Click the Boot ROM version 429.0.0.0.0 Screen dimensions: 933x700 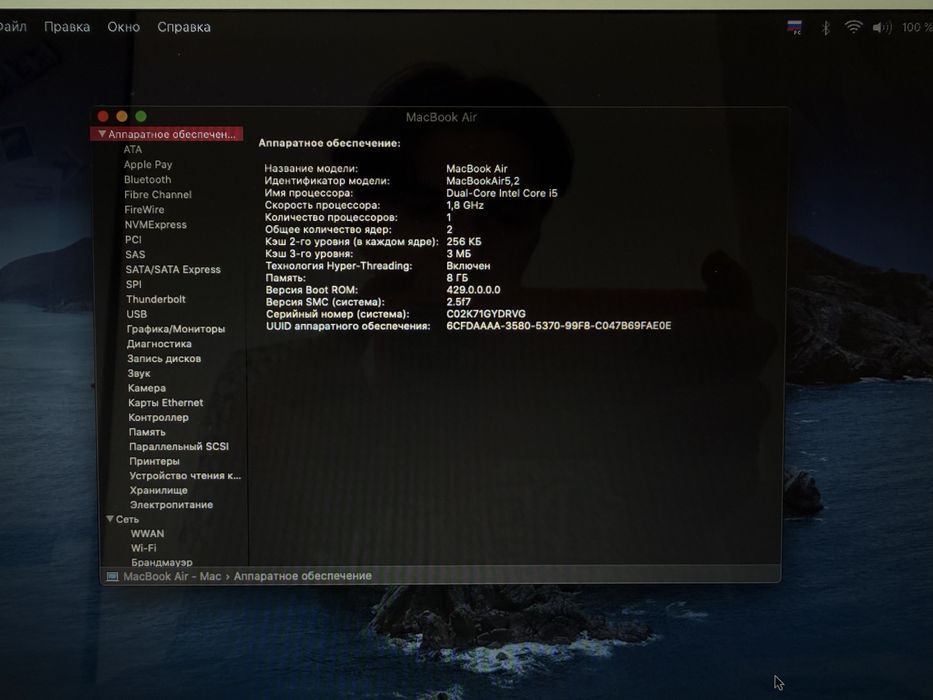[x=473, y=290]
